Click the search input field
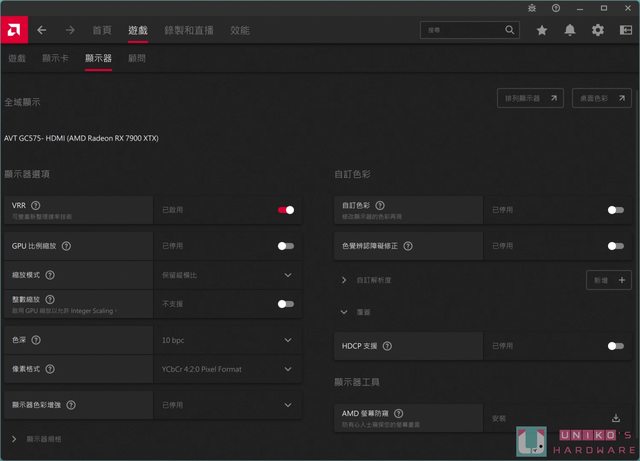The image size is (640, 461). click(x=460, y=30)
